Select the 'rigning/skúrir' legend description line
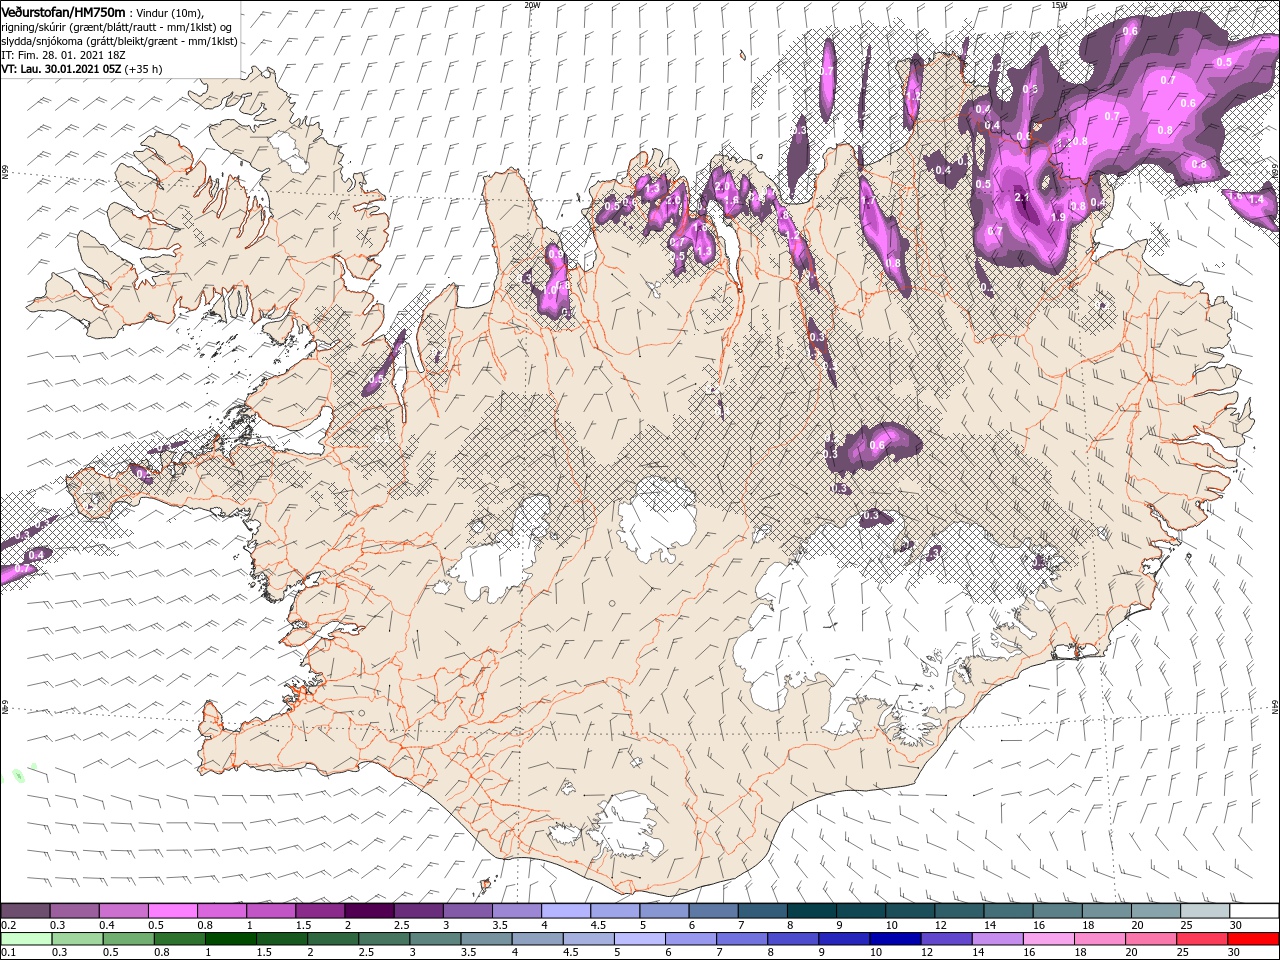Image resolution: width=1280 pixels, height=960 pixels. pos(117,27)
